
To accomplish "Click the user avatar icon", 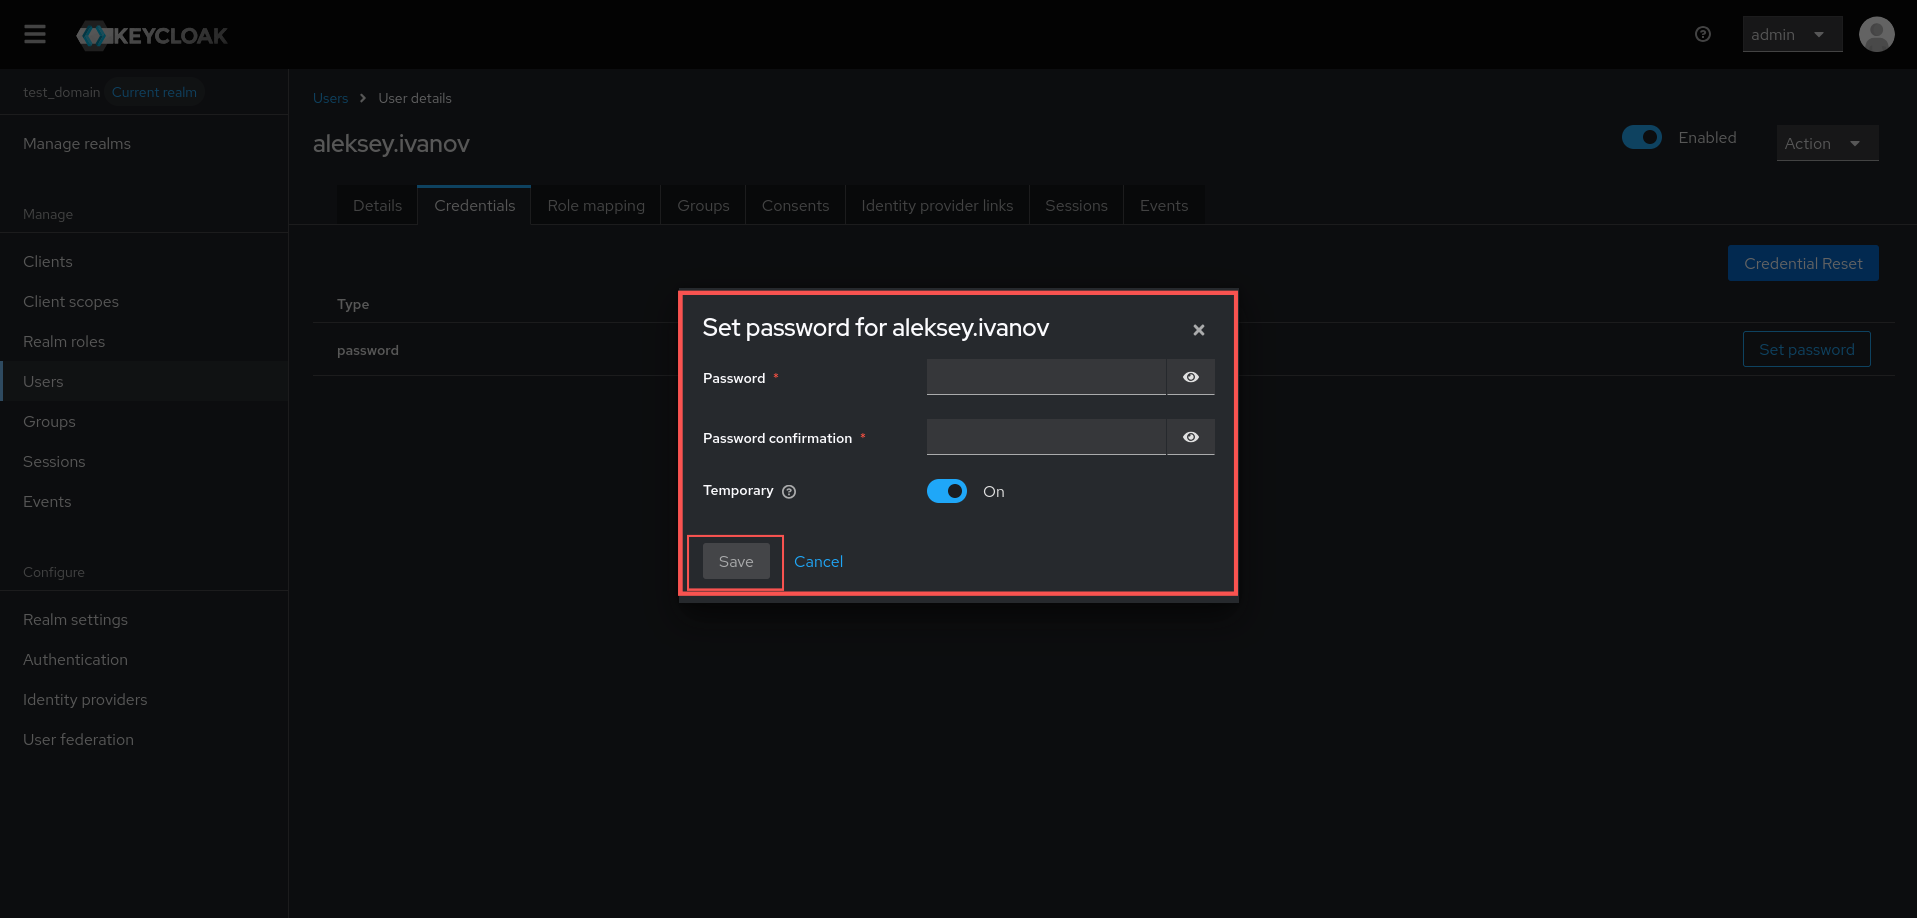I will [x=1876, y=35].
